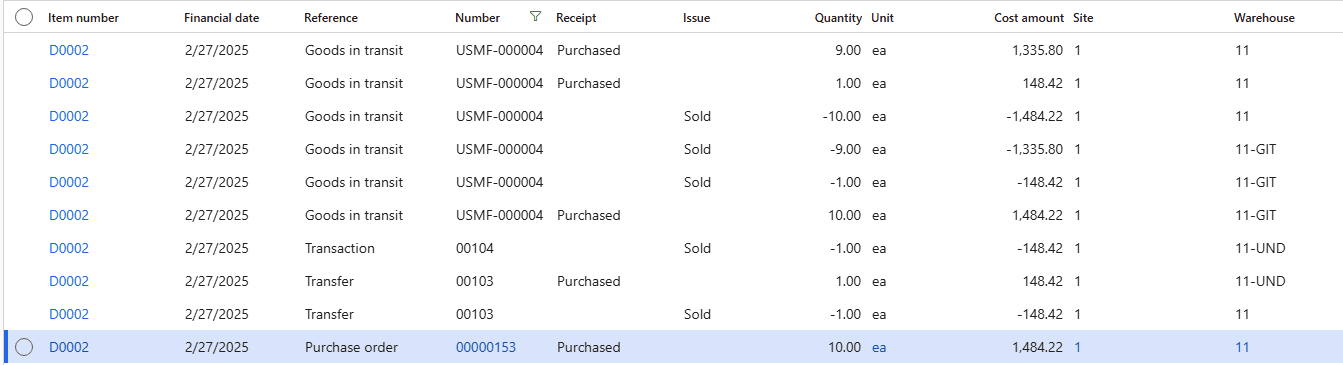This screenshot has width=1343, height=365.
Task: Select cost '-148.42' in the Transaction row
Action: [x=1040, y=248]
